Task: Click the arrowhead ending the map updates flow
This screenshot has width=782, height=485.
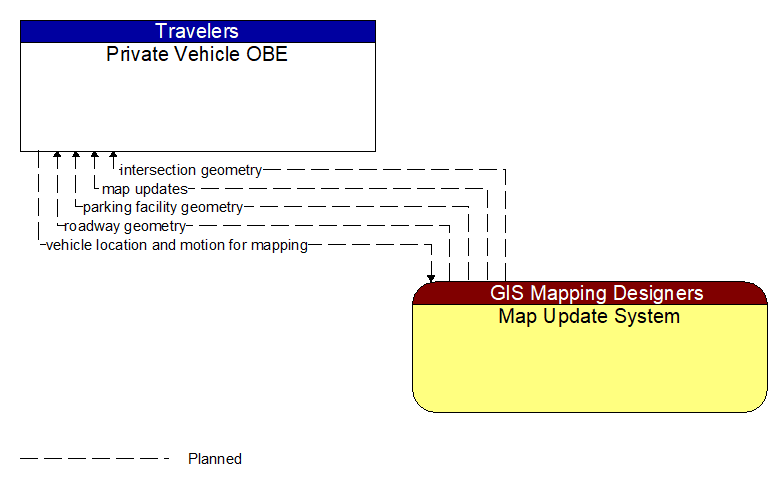Action: point(94,157)
